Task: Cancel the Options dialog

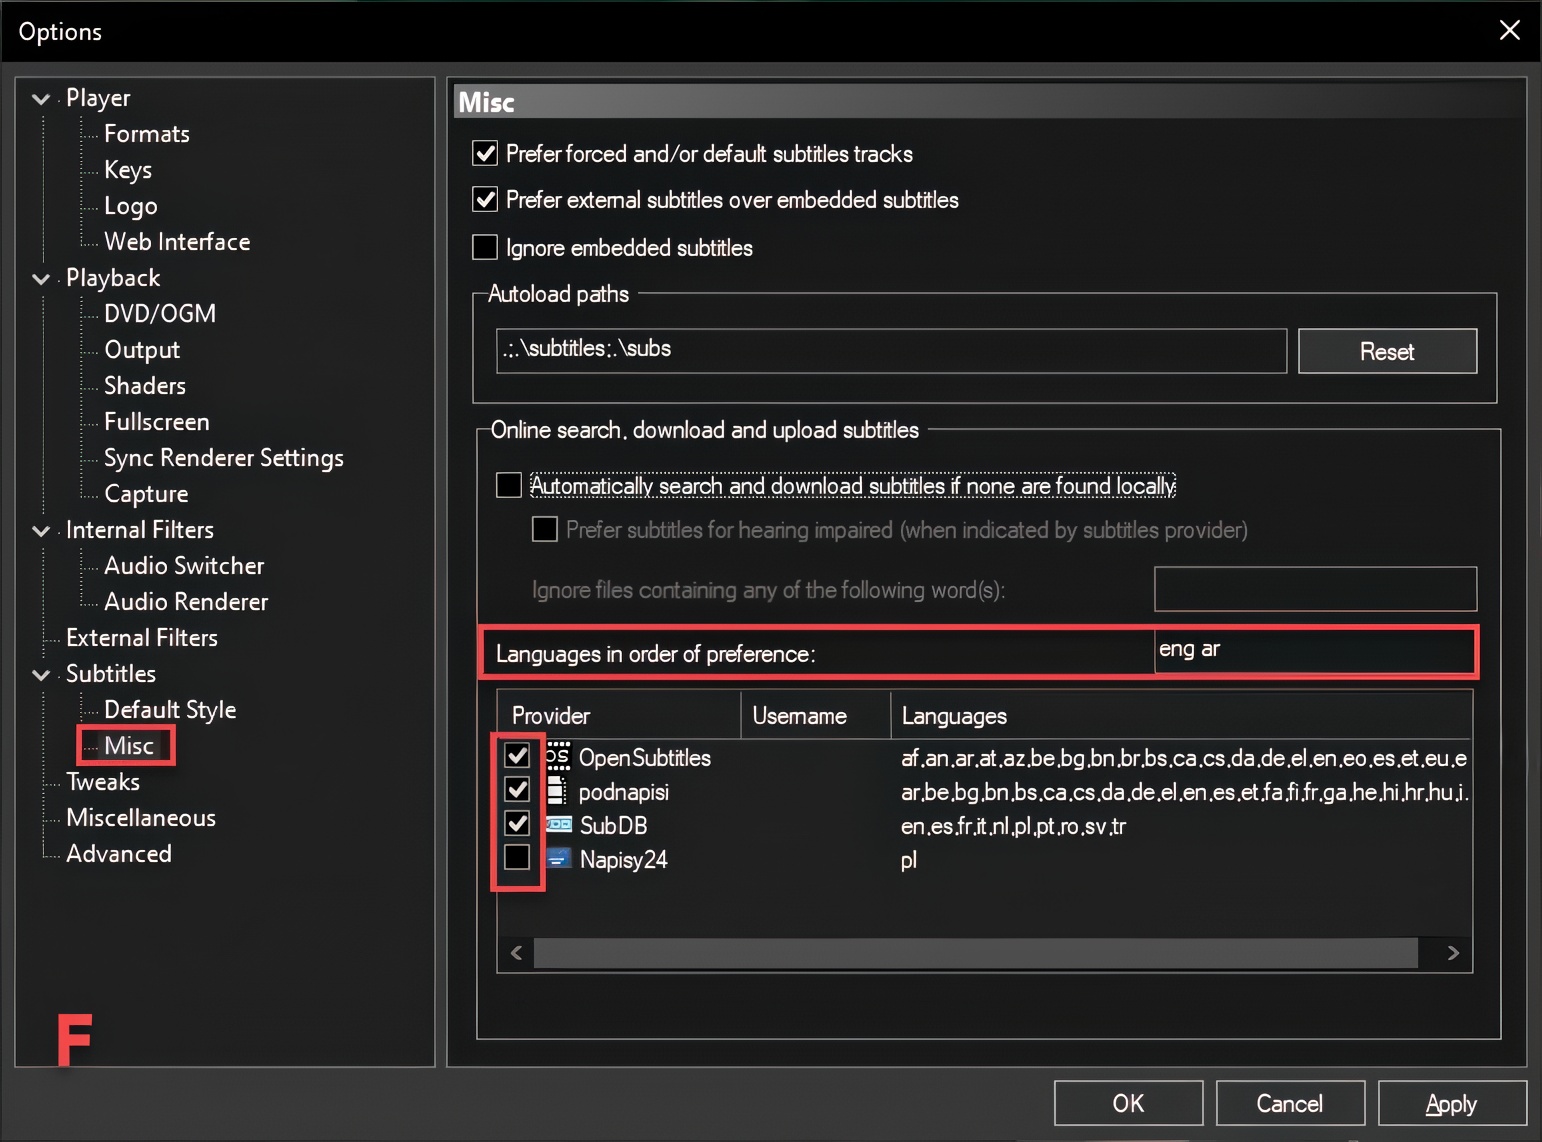Action: (1290, 1103)
